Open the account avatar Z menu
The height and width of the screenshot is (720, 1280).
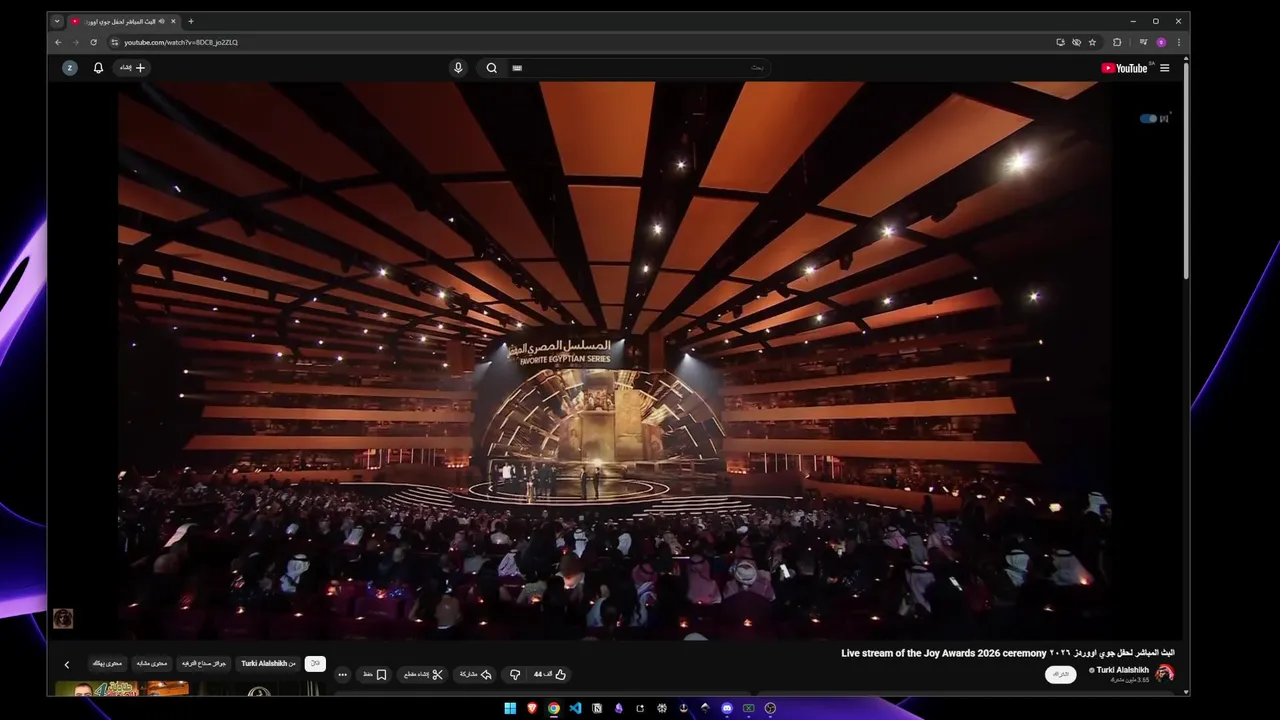70,68
